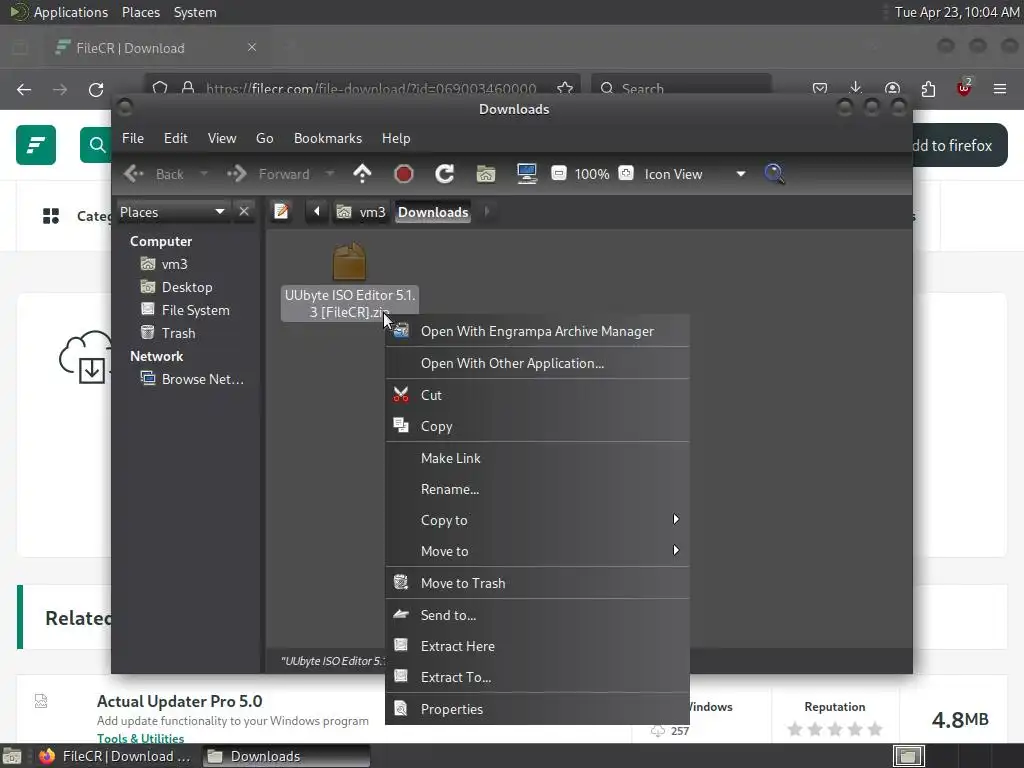Screen dimensions: 1024x768
Task: Toggle text location entry icon
Action: (x=281, y=212)
